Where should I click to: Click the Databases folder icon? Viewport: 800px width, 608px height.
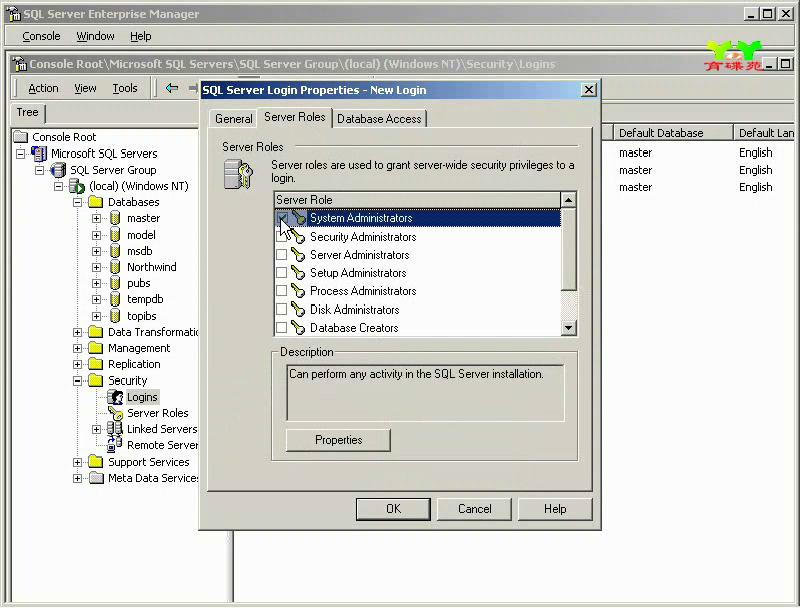click(95, 202)
